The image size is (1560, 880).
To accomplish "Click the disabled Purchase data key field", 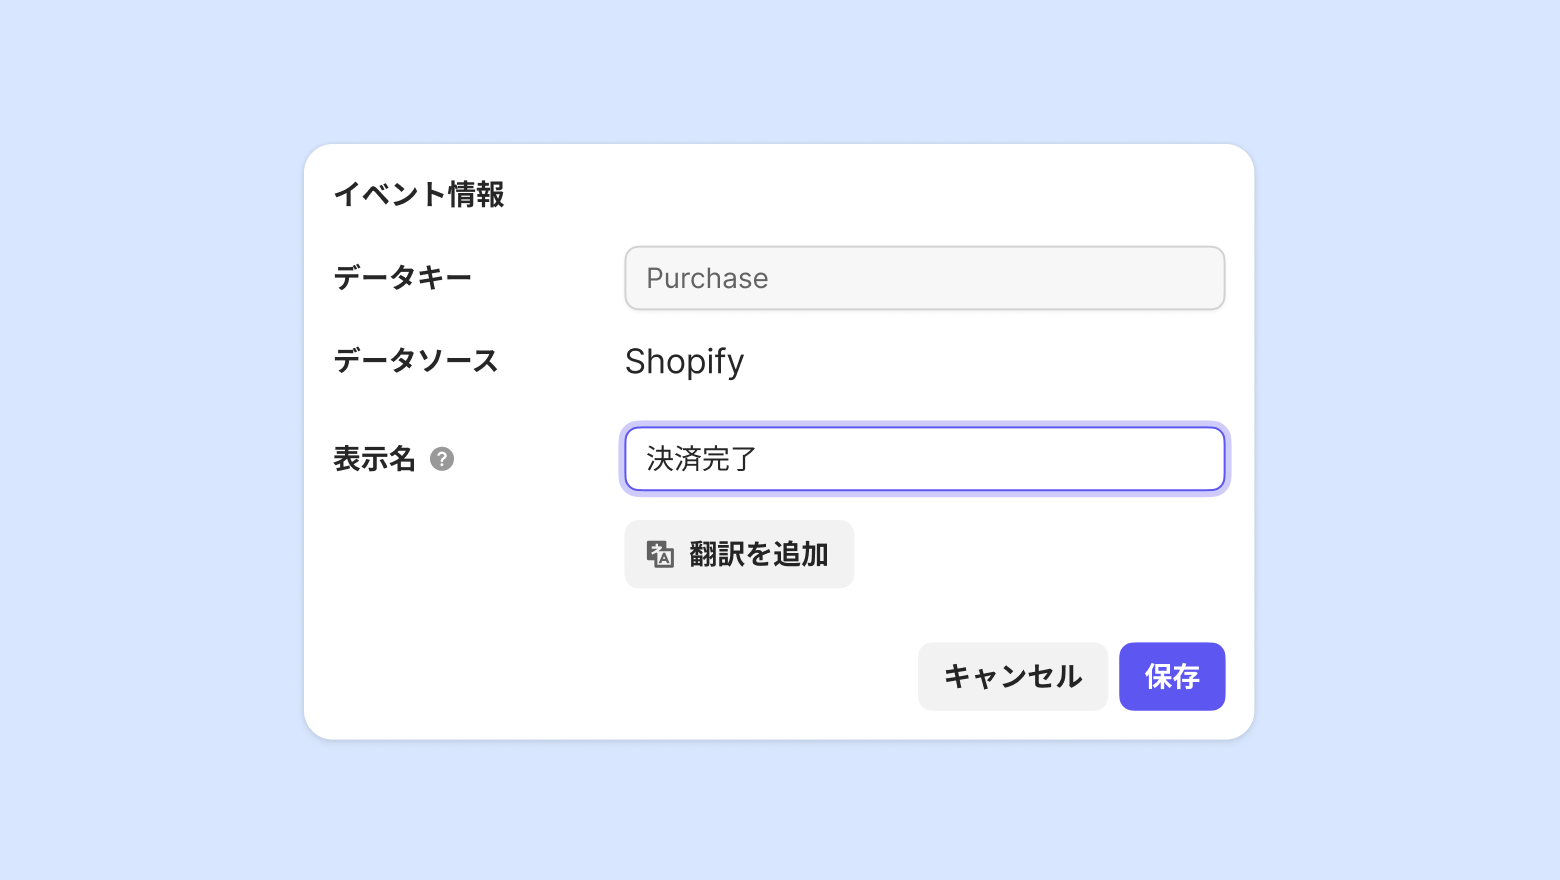I will coord(924,278).
